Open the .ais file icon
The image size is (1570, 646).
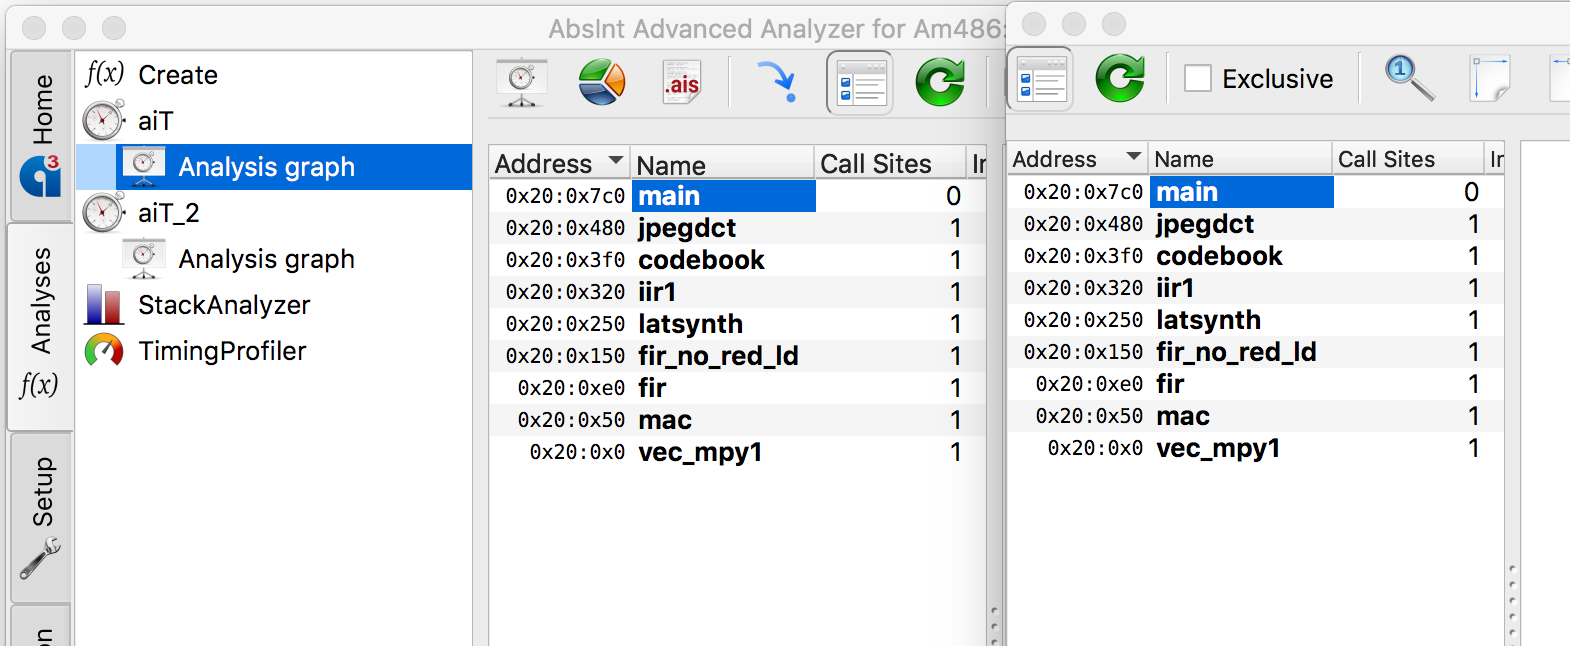[682, 83]
